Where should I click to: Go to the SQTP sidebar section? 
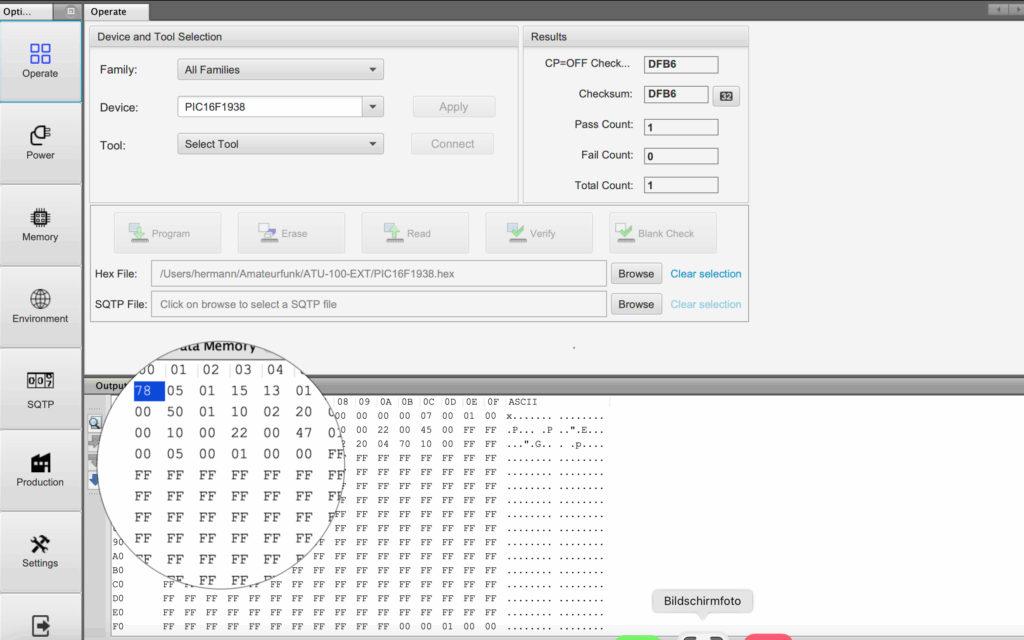40,390
